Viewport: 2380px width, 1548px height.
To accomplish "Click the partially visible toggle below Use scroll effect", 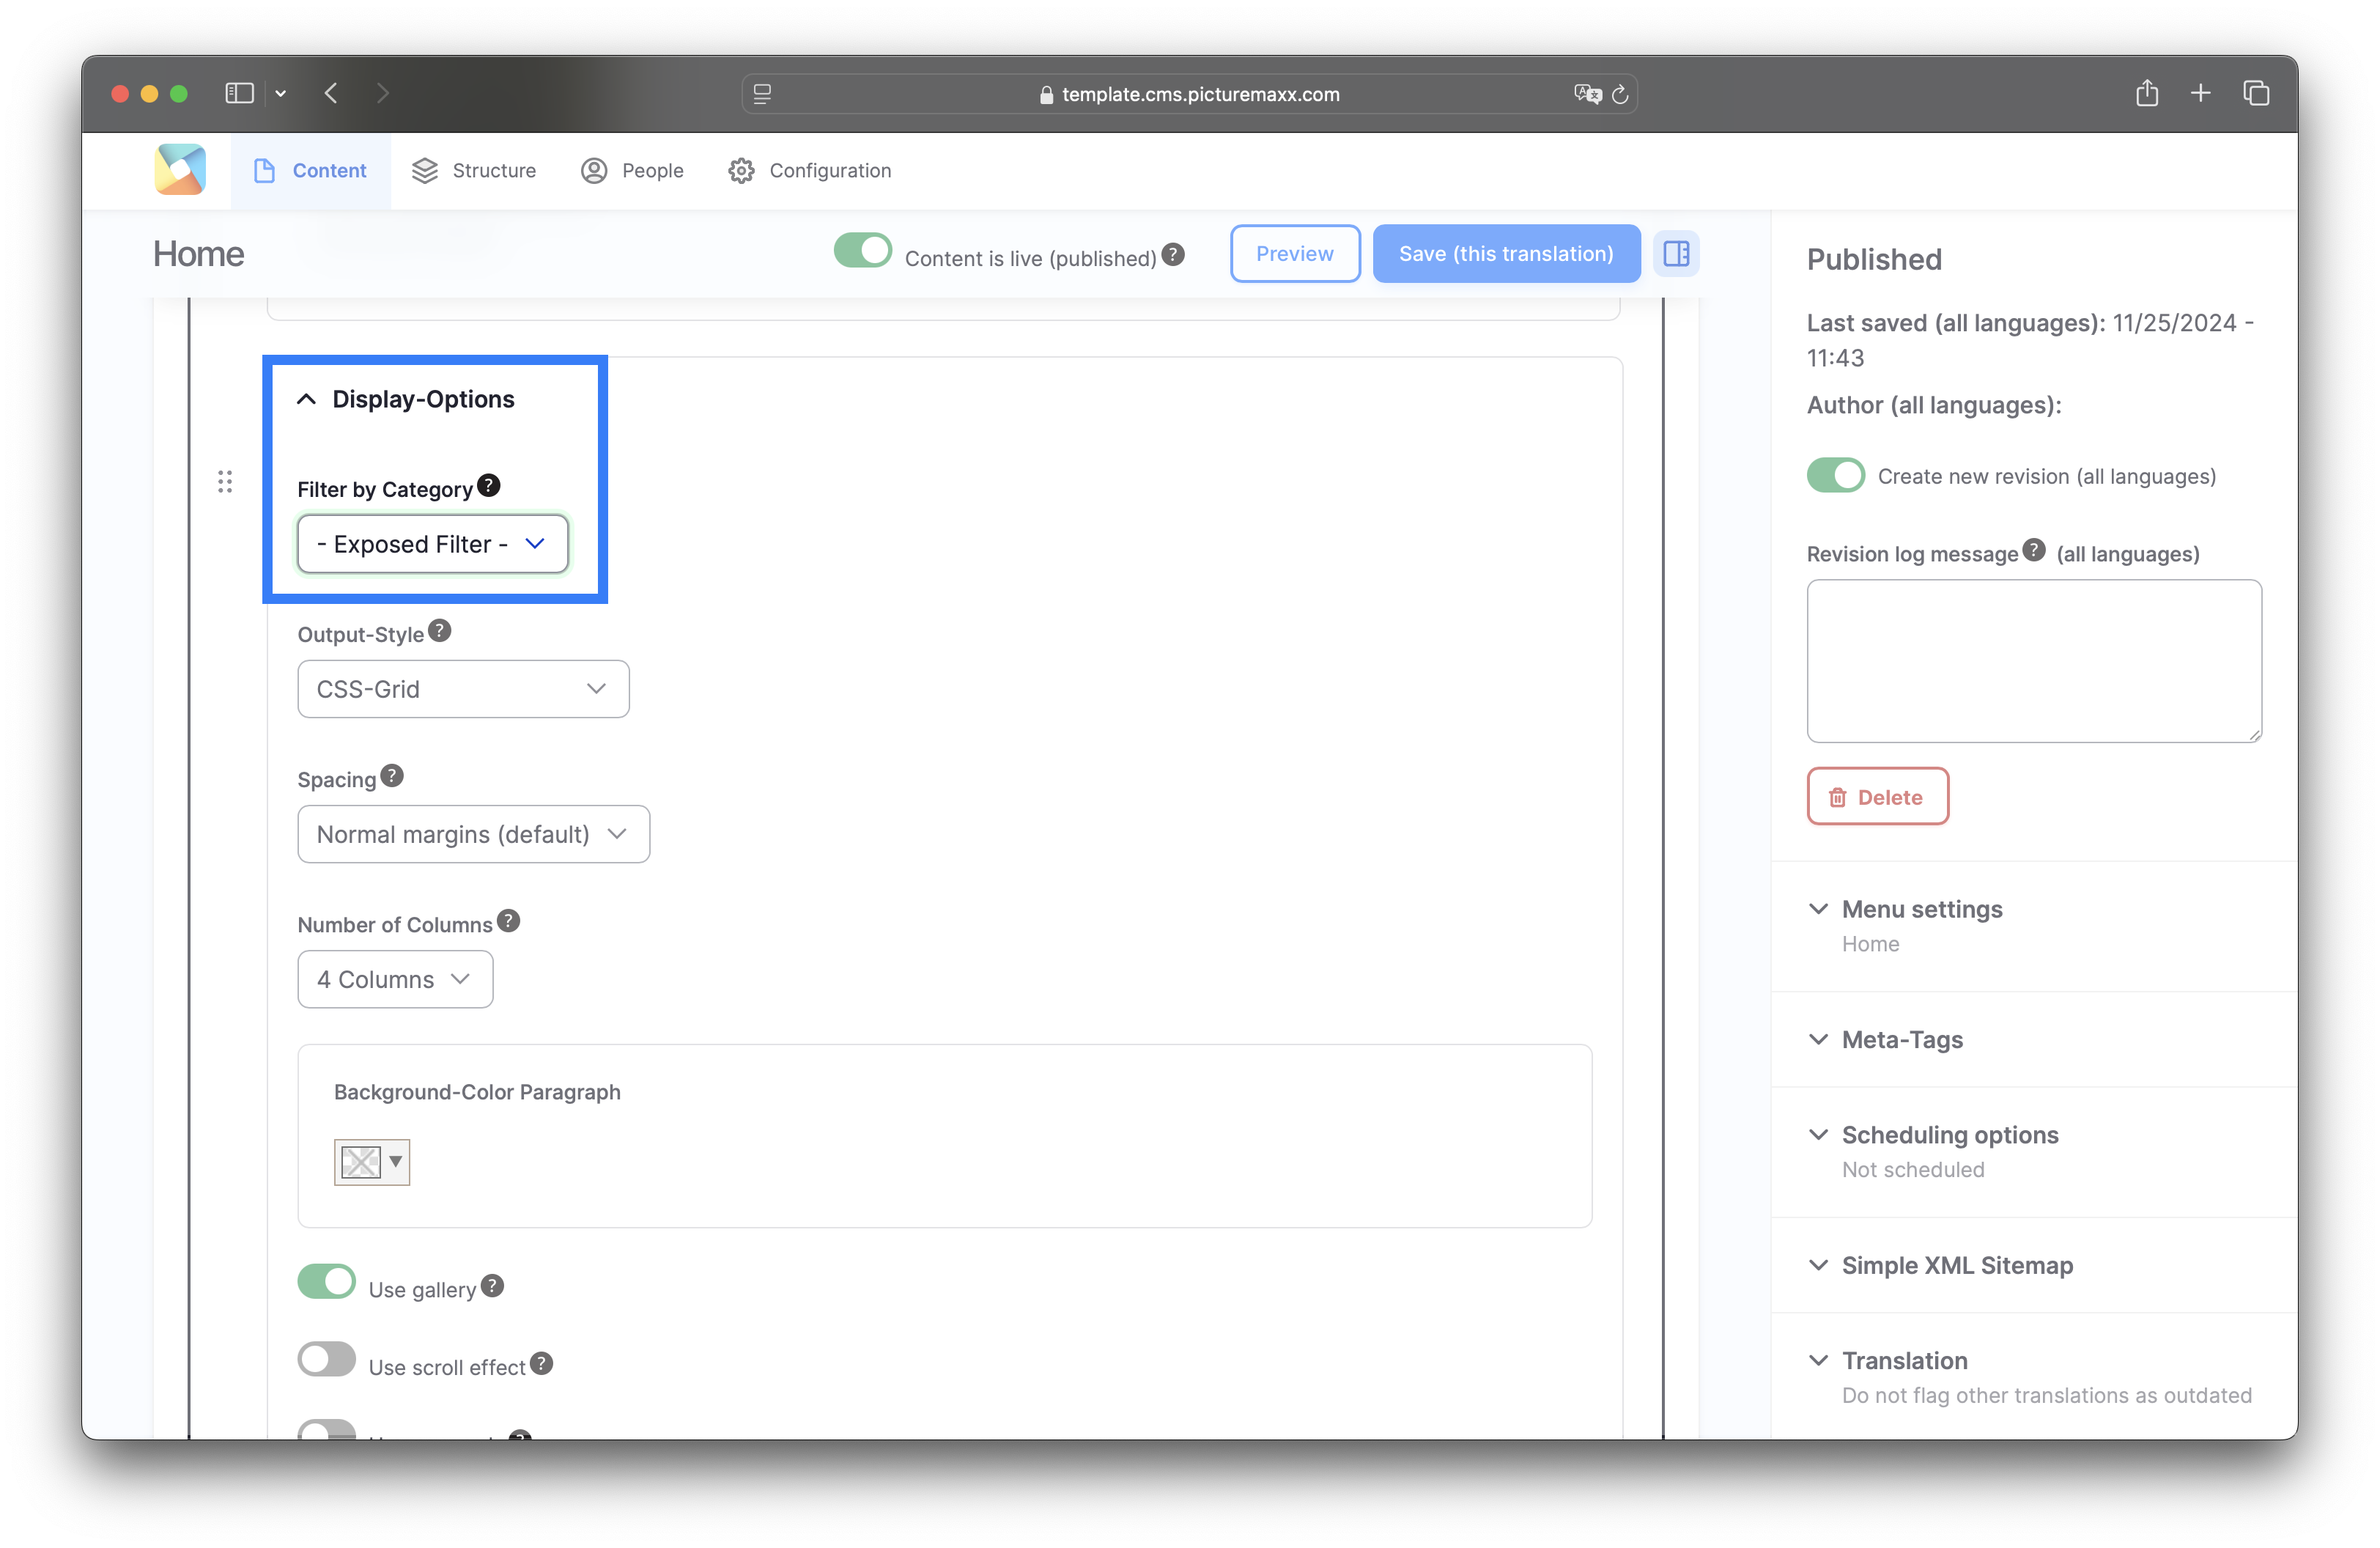I will 326,1429.
